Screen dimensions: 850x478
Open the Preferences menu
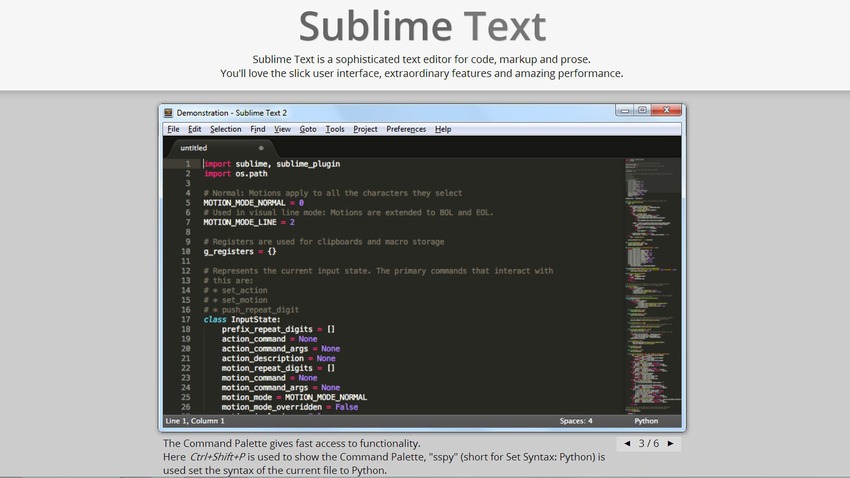click(406, 129)
